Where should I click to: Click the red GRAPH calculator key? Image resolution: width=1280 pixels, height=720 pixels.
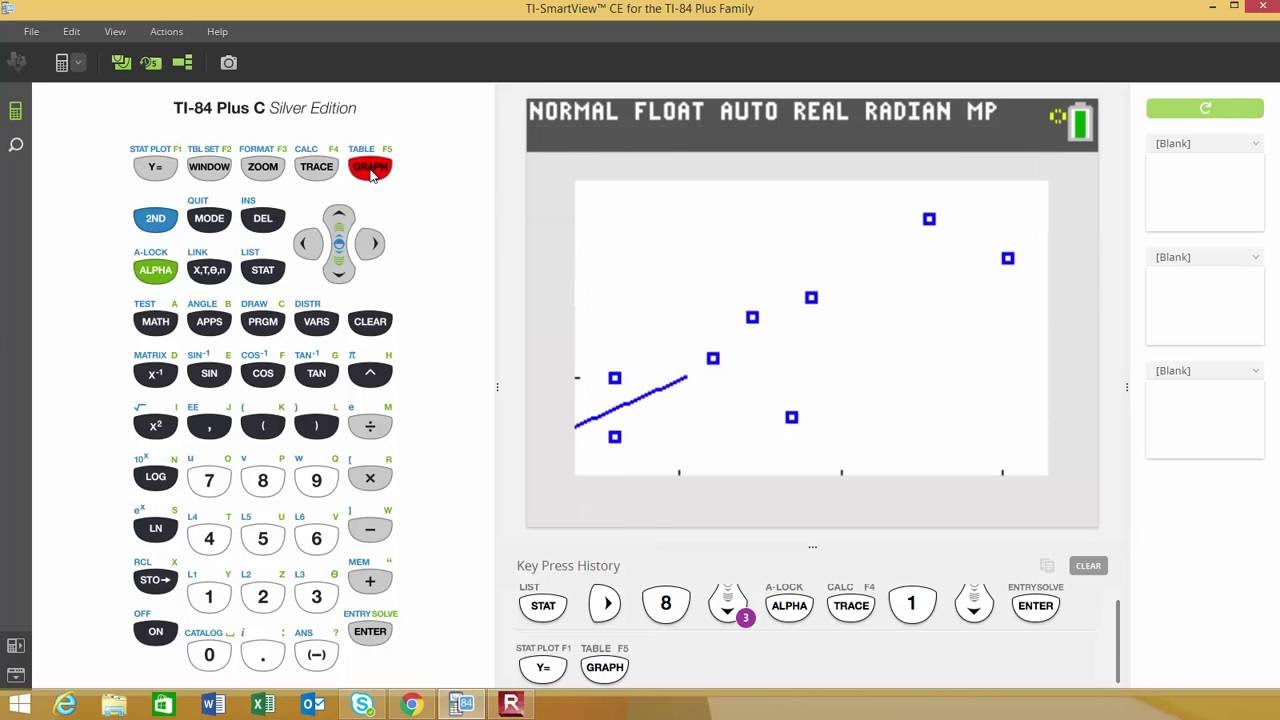tap(370, 167)
